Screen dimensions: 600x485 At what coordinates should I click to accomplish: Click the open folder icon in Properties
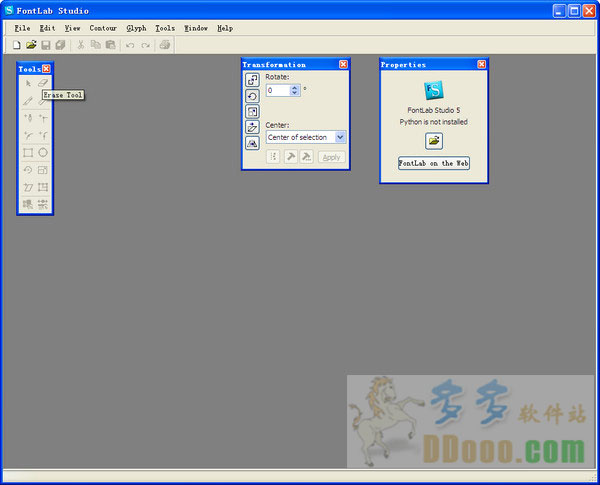(434, 141)
